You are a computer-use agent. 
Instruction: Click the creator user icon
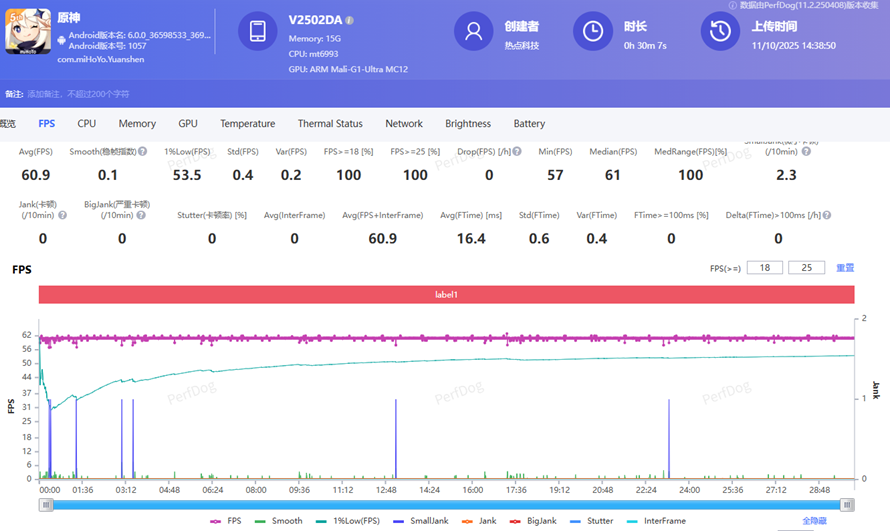pos(474,31)
